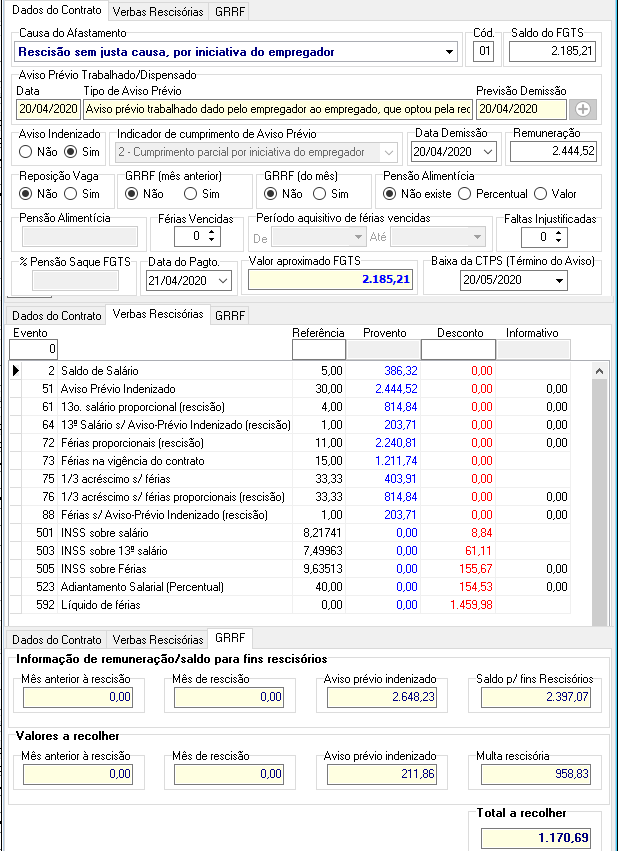Select Não existe for Pensão Alimentícia
Screen dimensions: 618x851
(389, 194)
